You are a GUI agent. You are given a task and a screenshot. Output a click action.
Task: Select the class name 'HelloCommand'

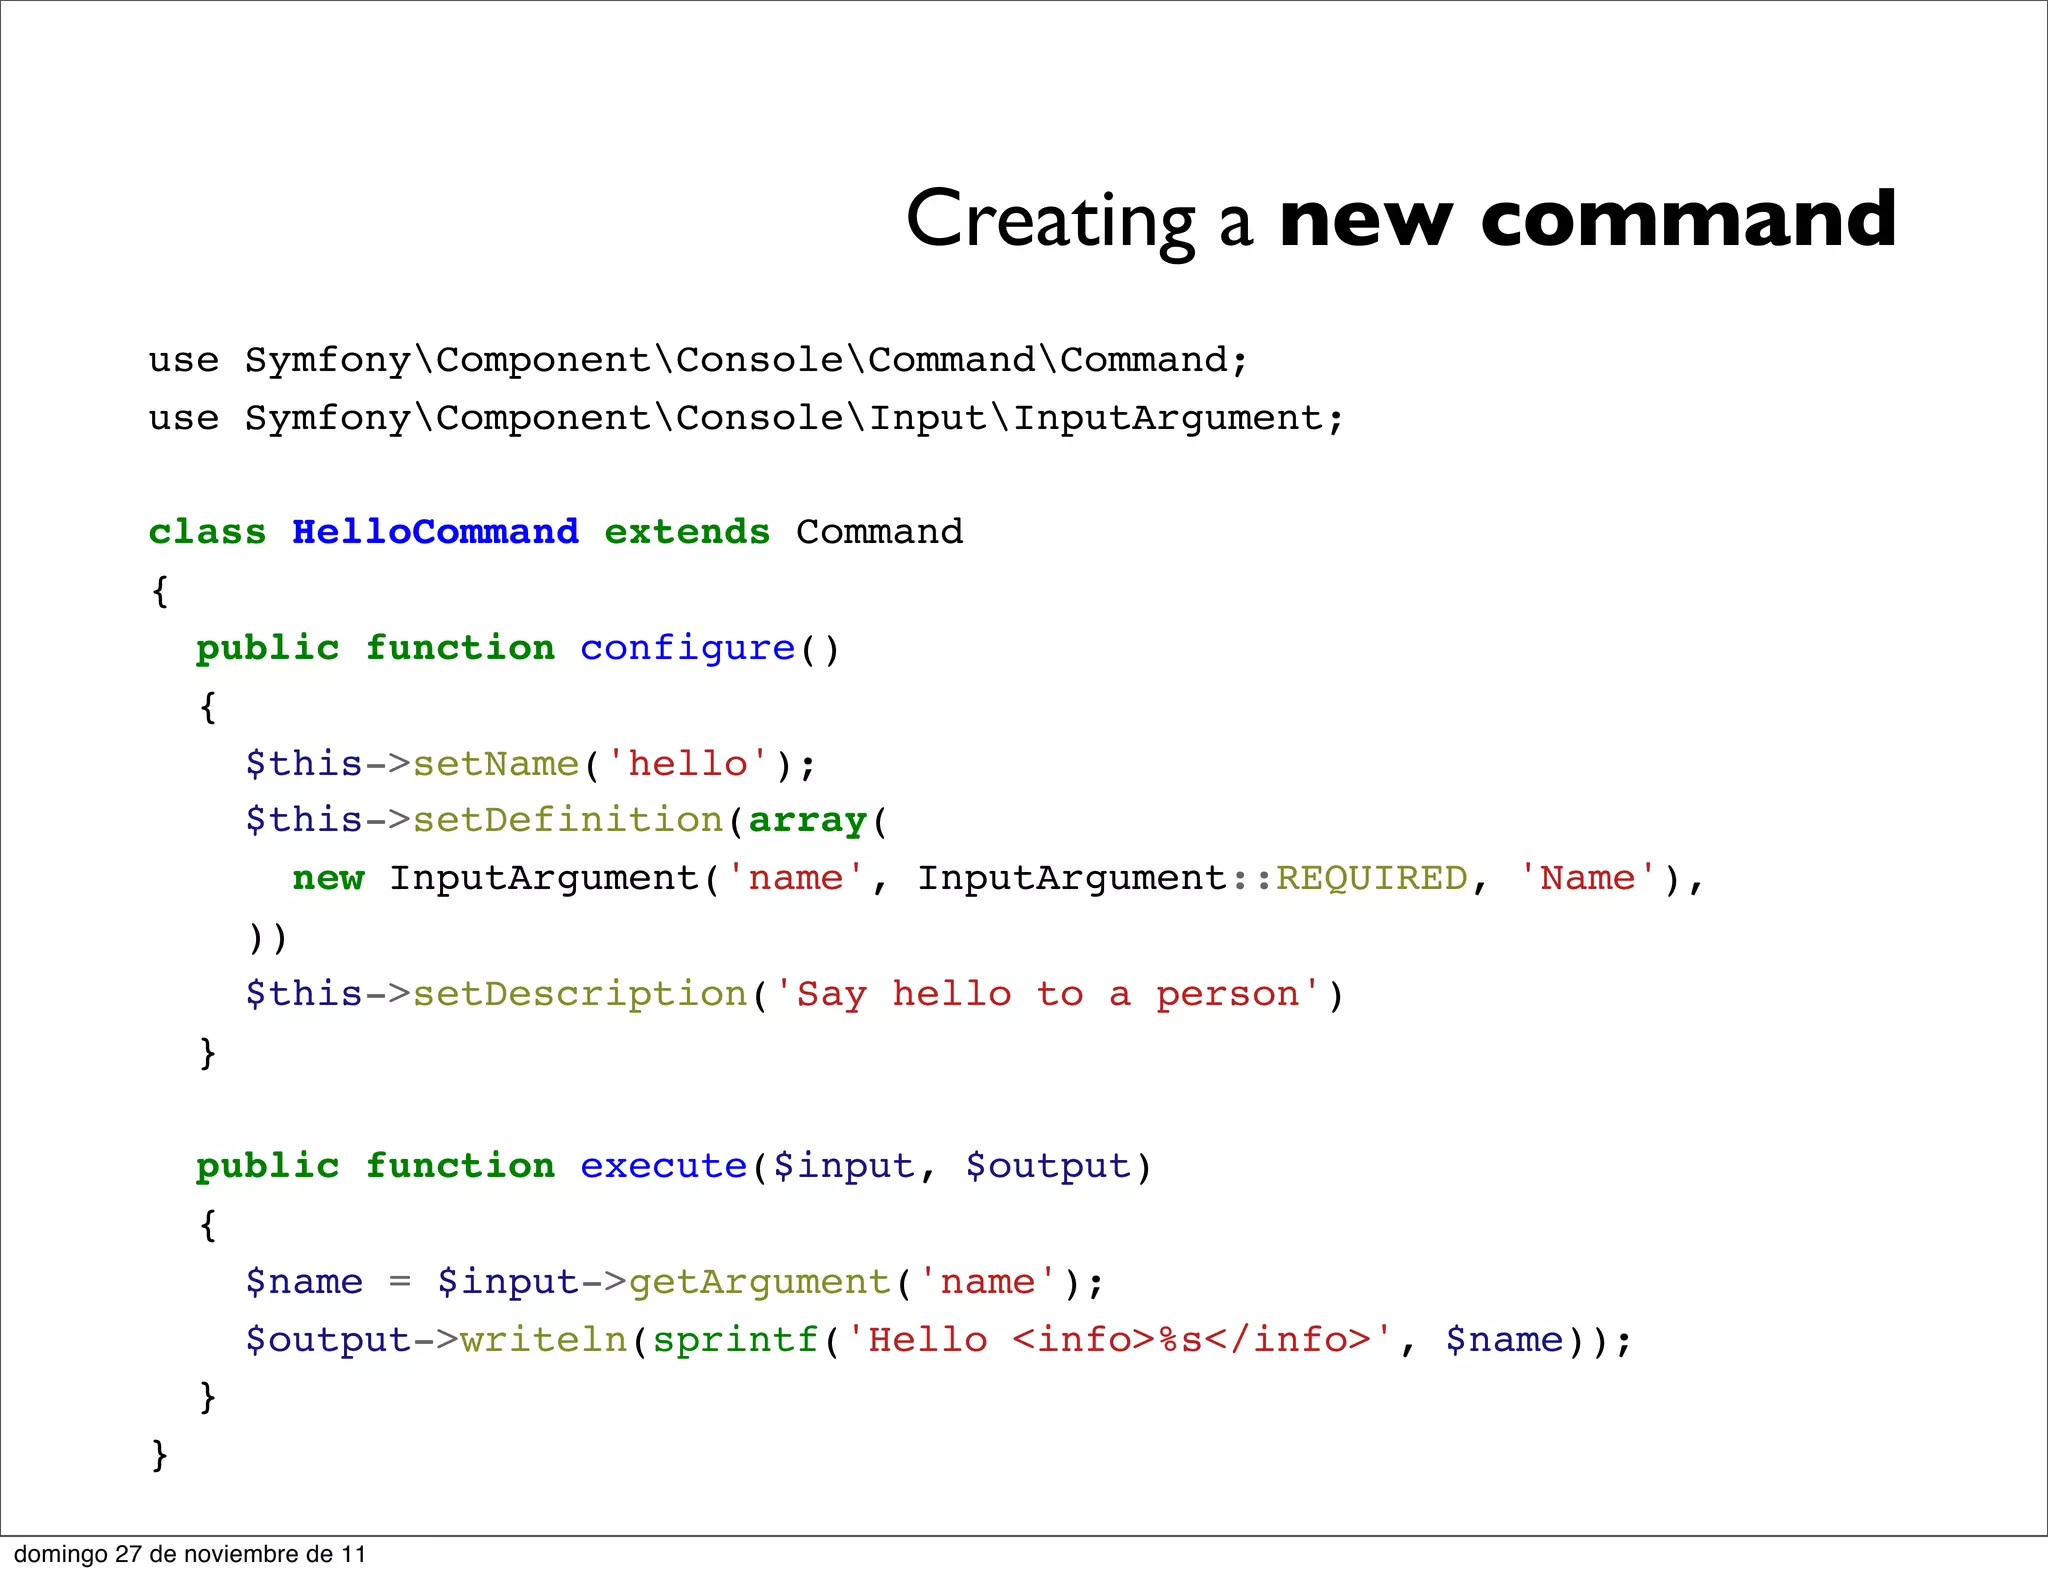[x=435, y=531]
